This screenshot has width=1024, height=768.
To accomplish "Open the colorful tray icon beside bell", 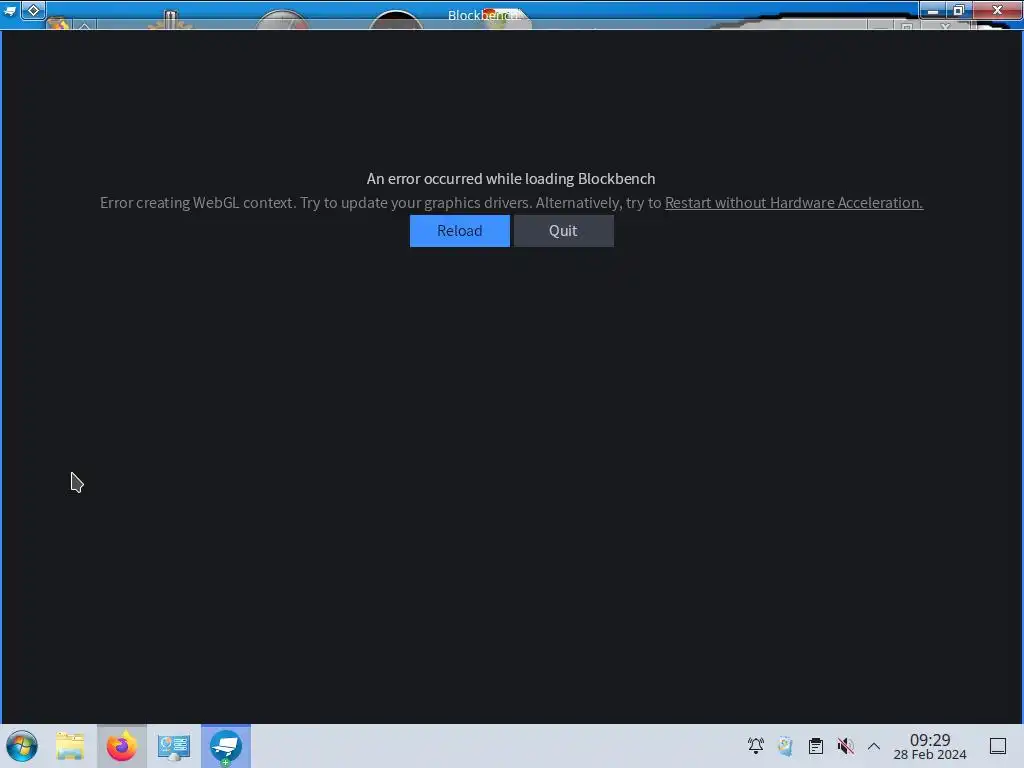I will tap(786, 746).
